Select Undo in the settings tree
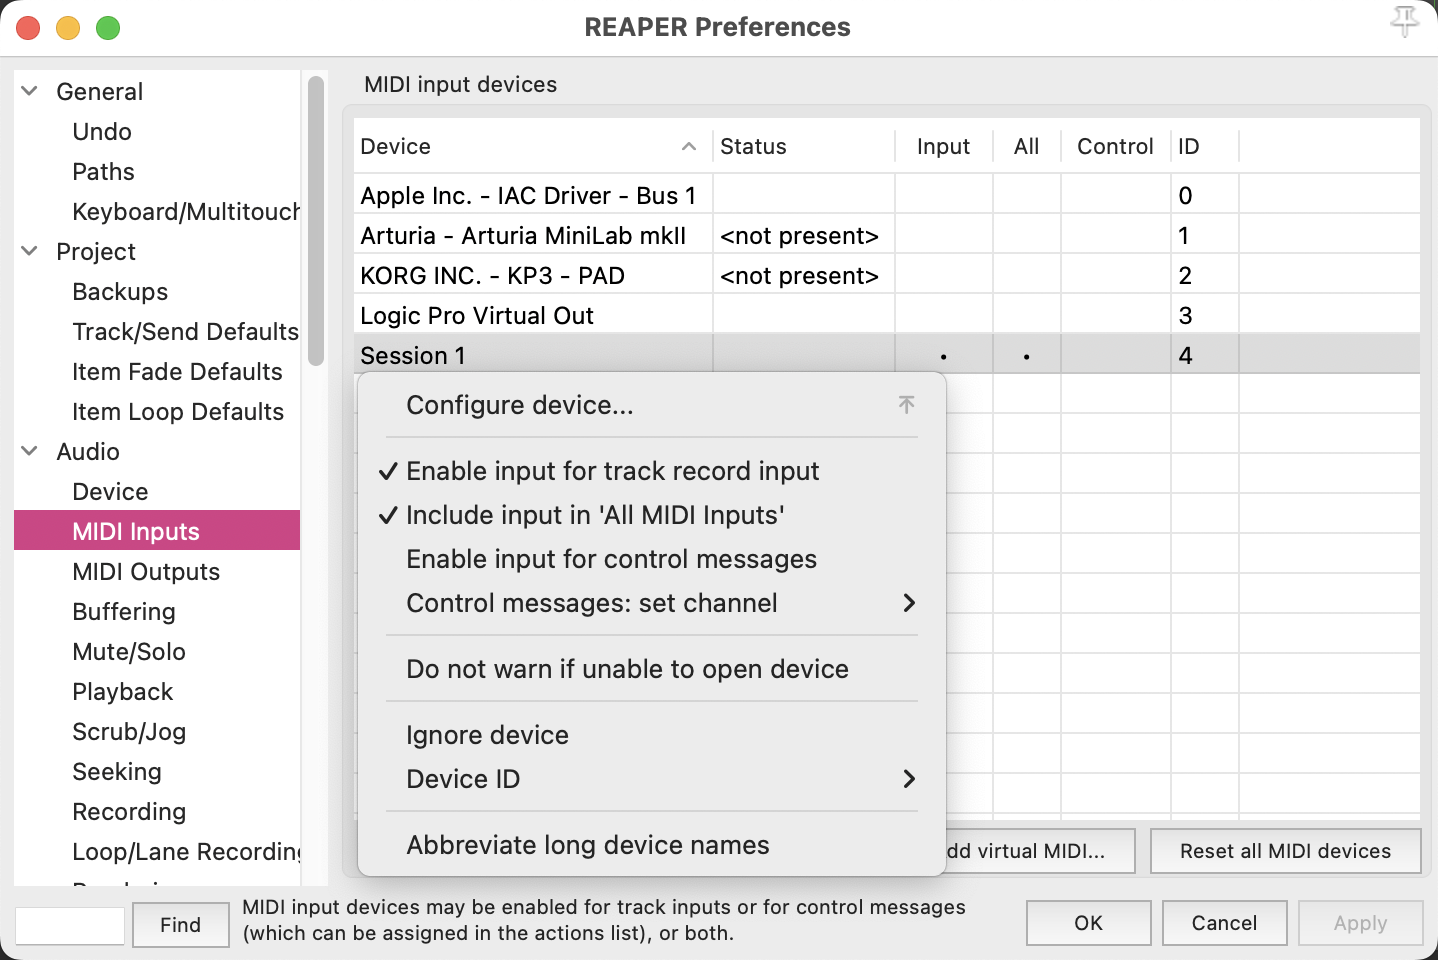1438x960 pixels. tap(102, 131)
